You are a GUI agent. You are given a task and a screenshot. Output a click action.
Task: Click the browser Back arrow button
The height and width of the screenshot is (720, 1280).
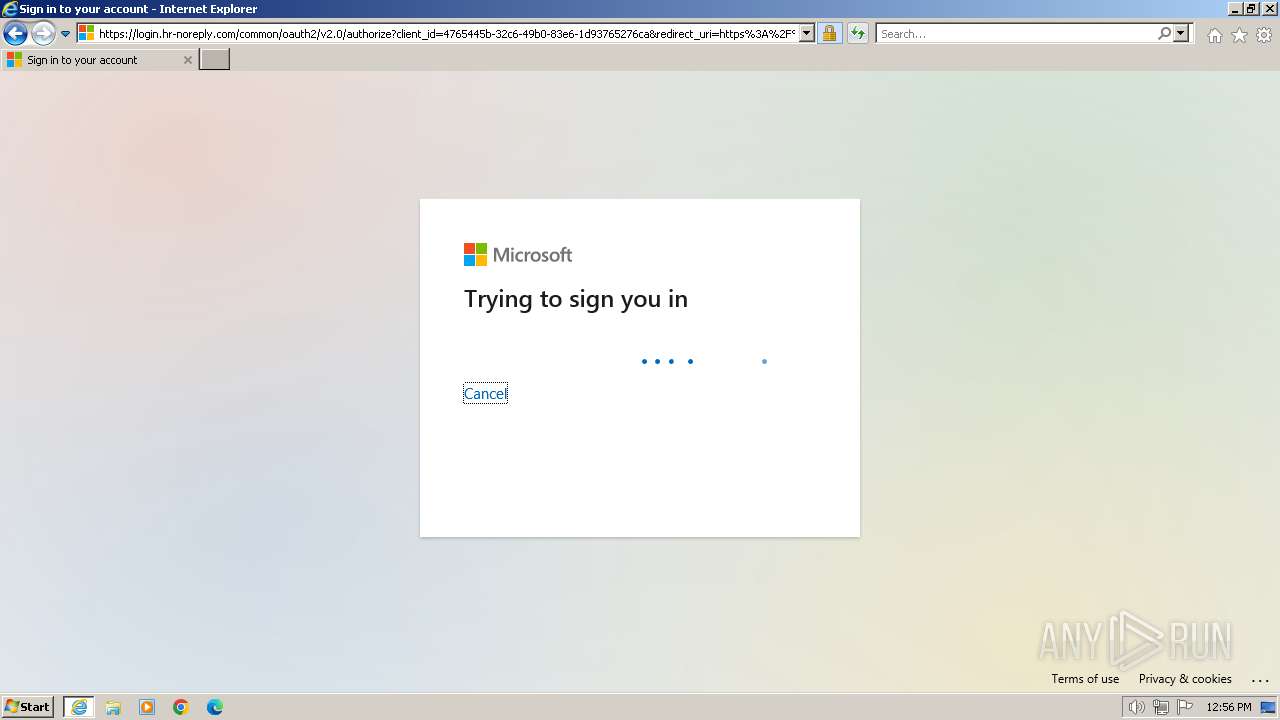coord(15,34)
